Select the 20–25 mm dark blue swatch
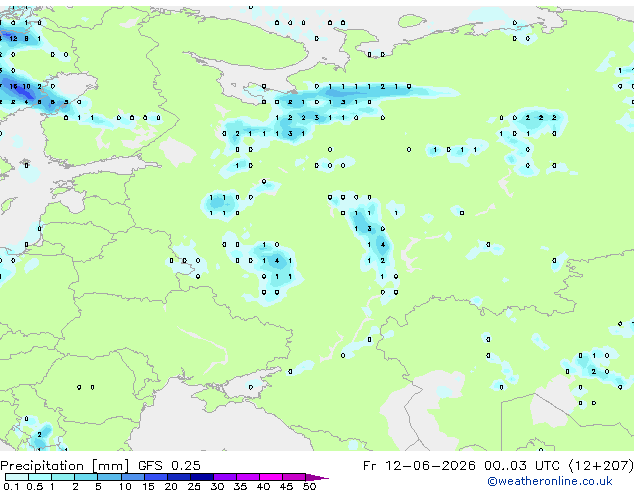The image size is (634, 490). [178, 477]
